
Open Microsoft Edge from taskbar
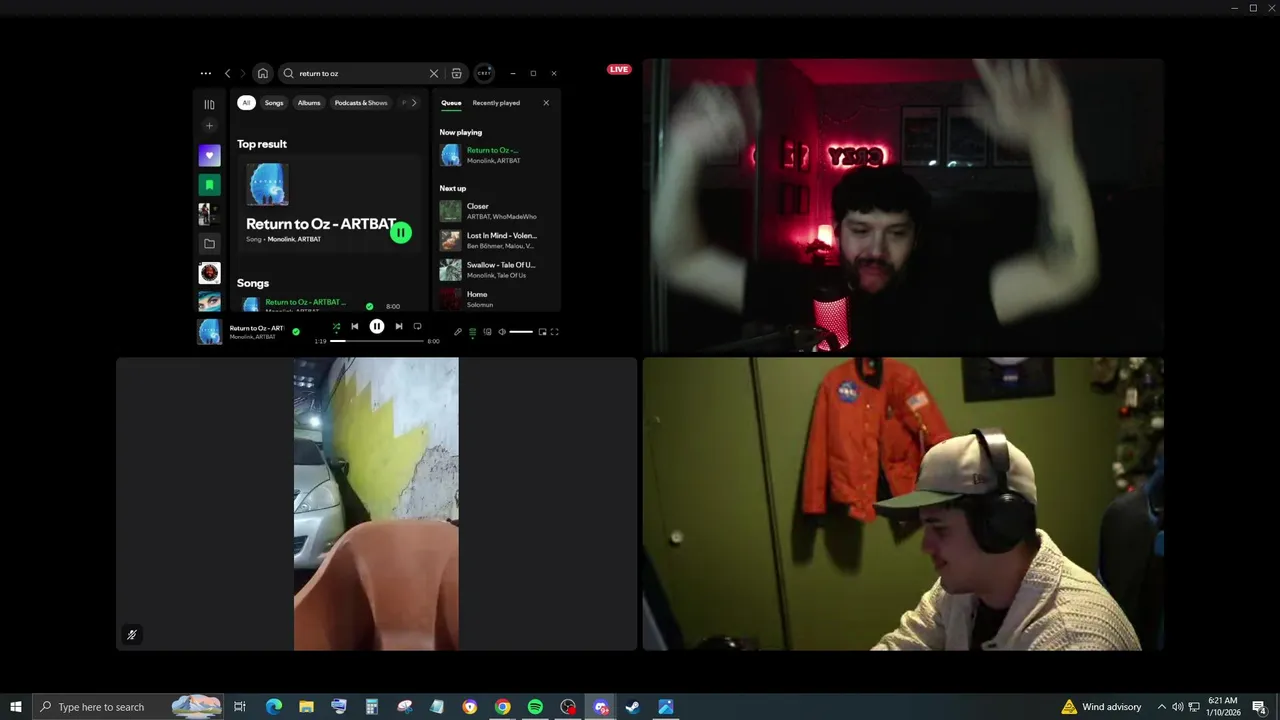[274, 707]
